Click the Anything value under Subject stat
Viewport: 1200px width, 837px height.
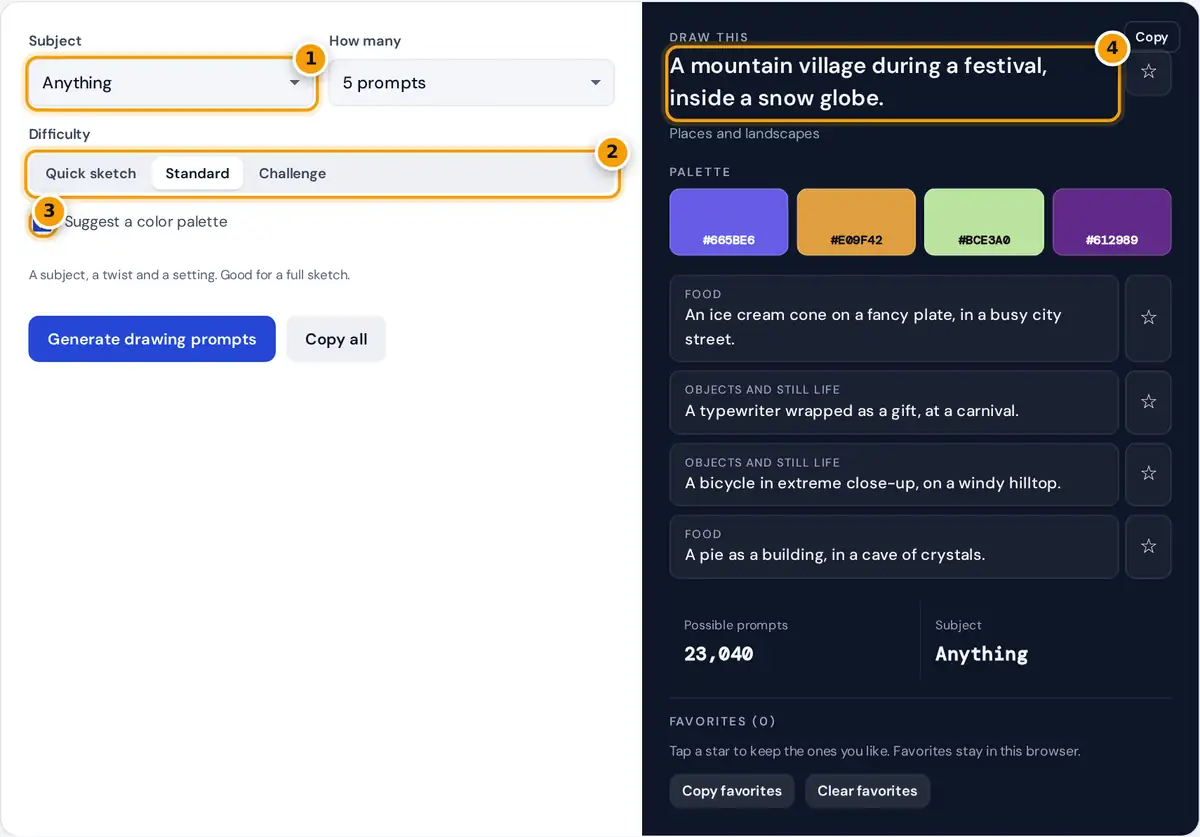(x=981, y=654)
